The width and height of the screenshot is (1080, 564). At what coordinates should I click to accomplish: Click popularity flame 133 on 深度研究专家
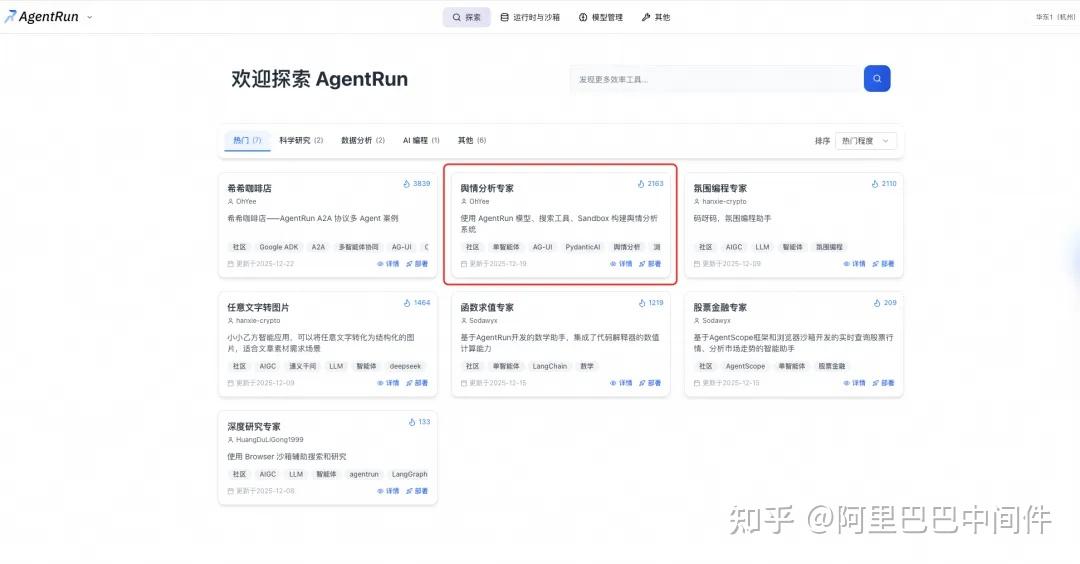pos(419,422)
